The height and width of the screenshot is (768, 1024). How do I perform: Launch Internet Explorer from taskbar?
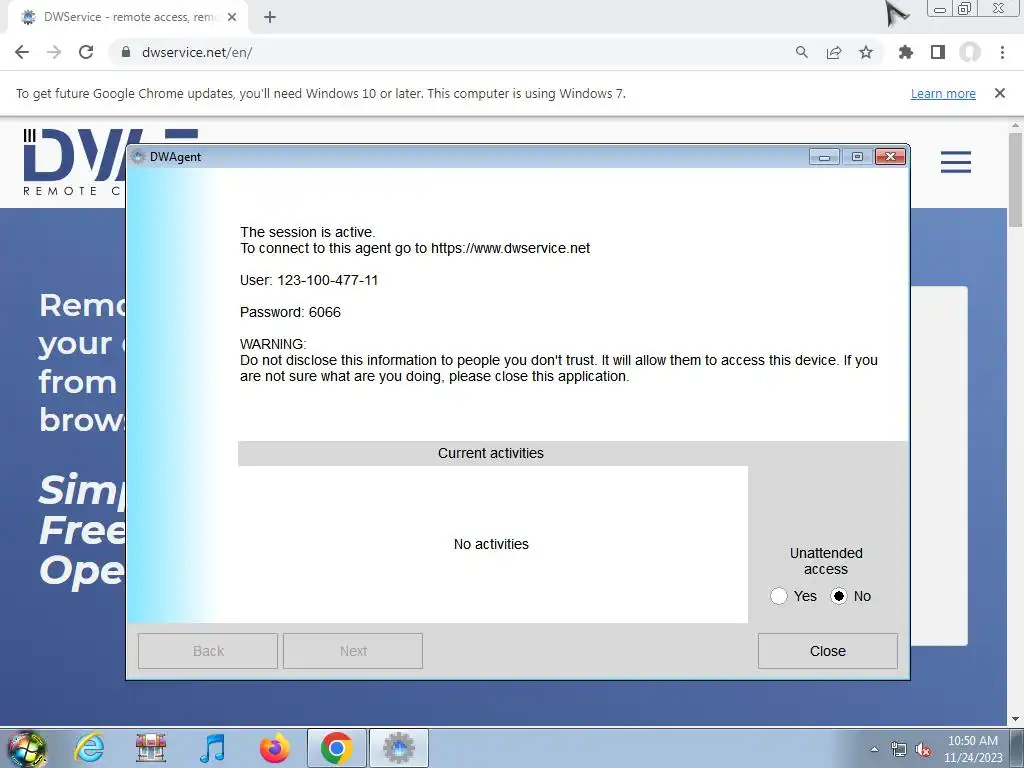click(89, 748)
